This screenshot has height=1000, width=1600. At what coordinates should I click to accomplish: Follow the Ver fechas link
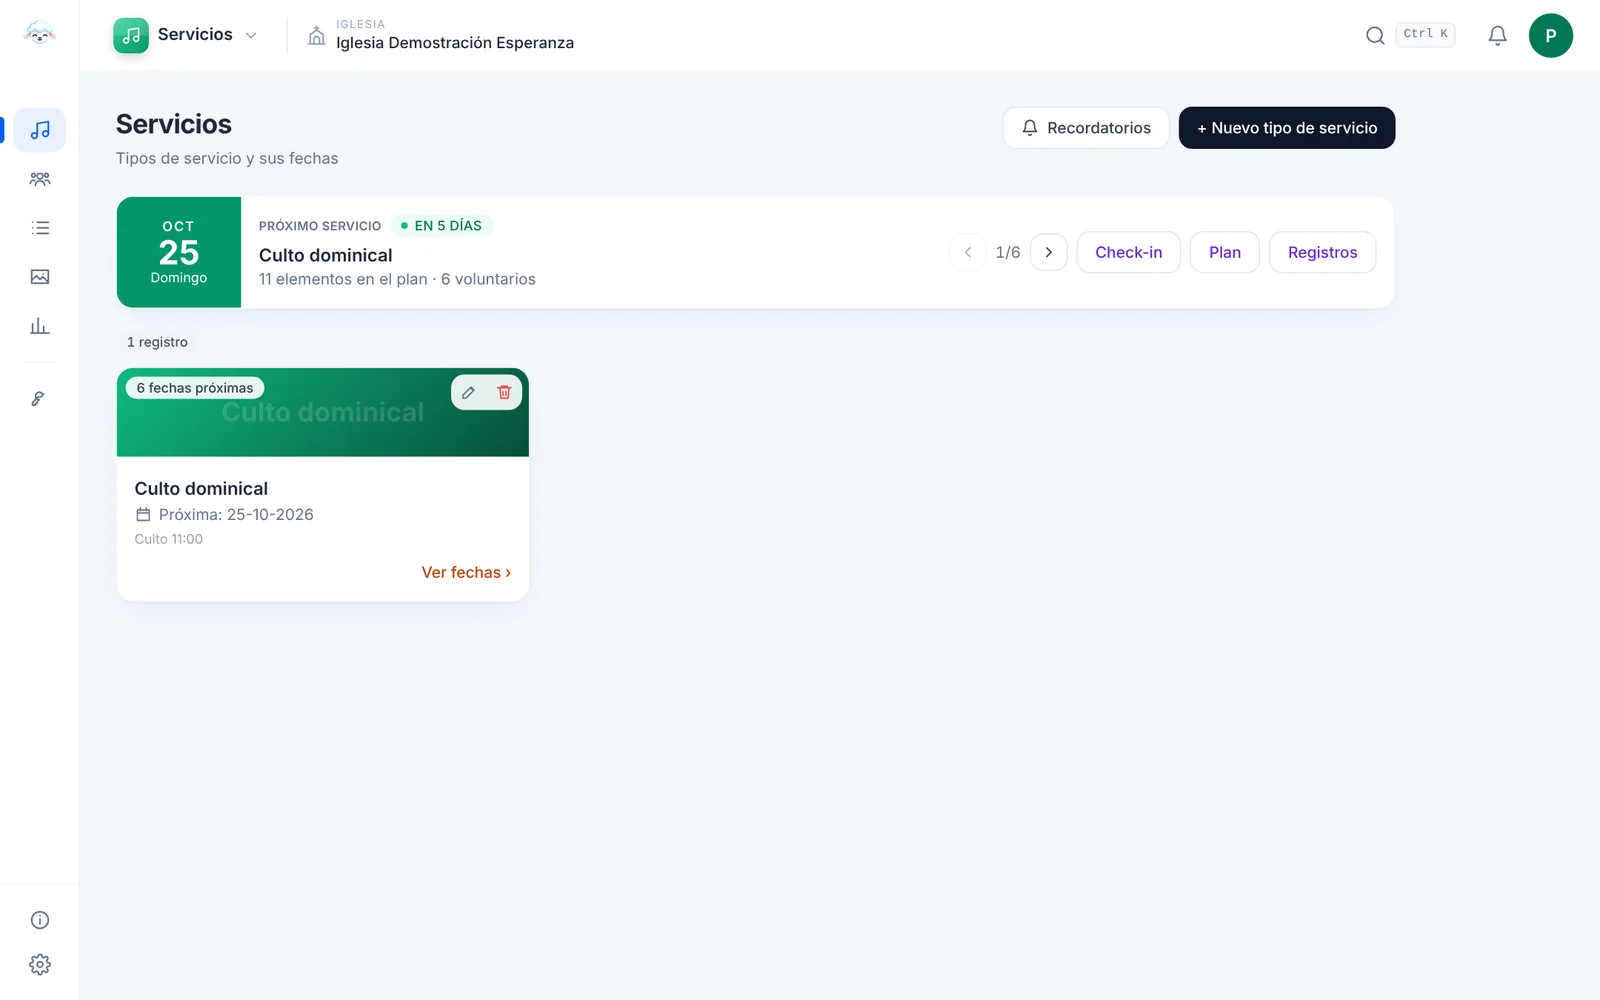[466, 572]
